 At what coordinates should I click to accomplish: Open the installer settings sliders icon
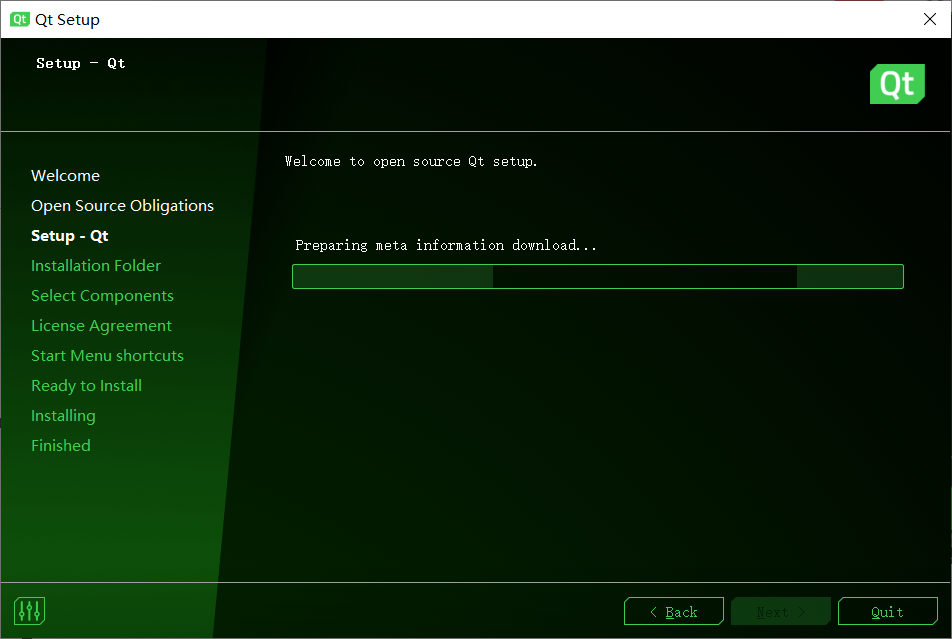pyautogui.click(x=29, y=610)
